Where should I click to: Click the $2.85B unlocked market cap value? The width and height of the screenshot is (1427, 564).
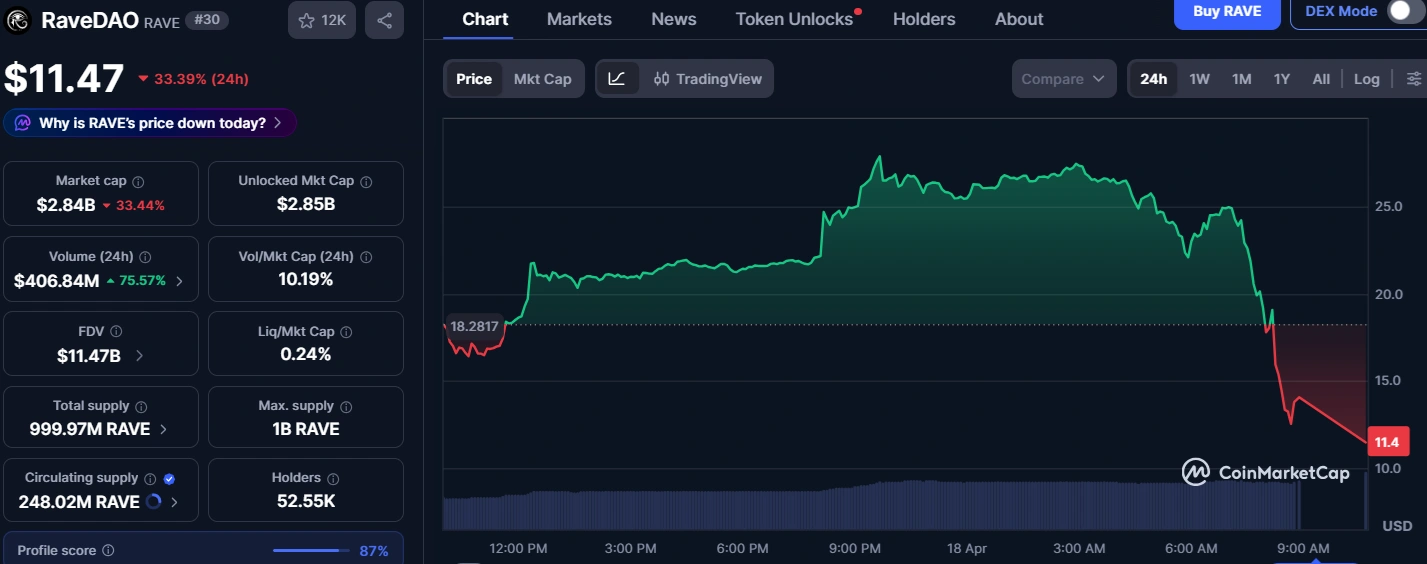pyautogui.click(x=306, y=204)
